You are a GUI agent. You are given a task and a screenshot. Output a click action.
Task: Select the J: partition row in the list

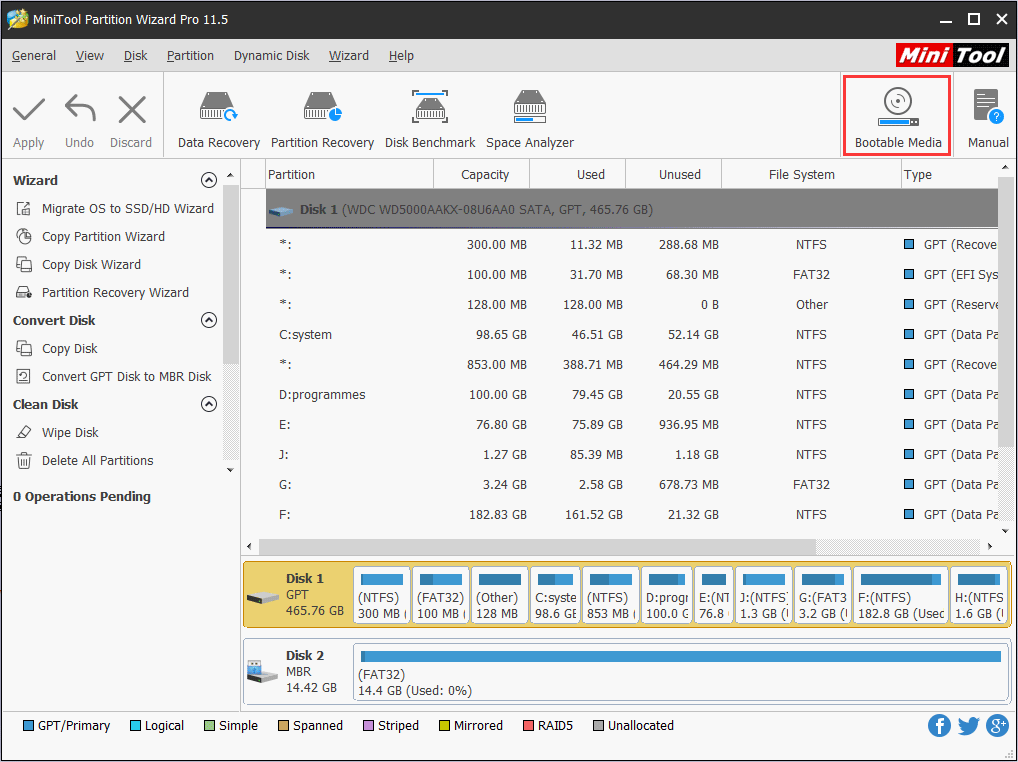click(632, 454)
